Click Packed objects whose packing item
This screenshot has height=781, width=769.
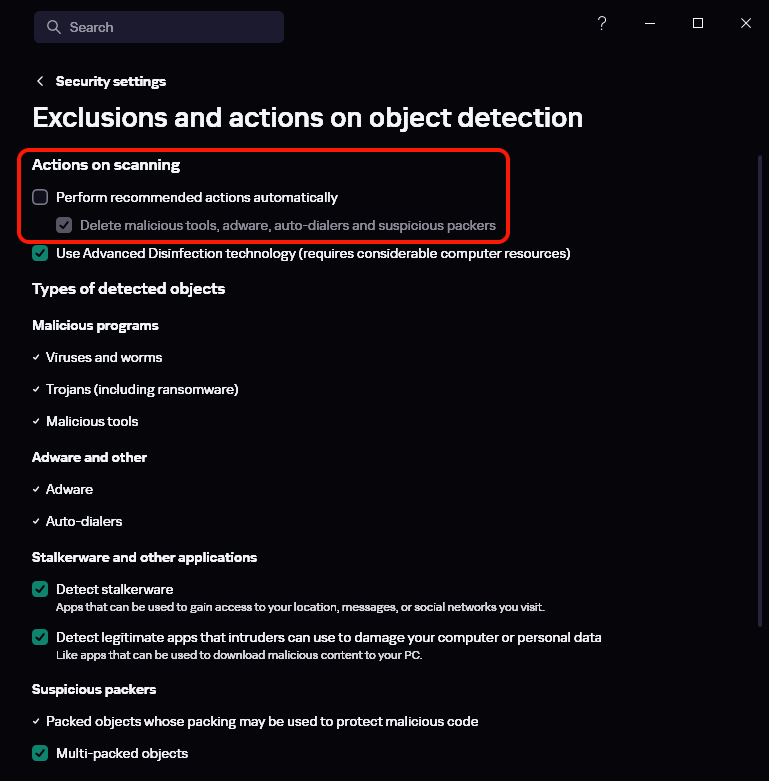pos(262,721)
